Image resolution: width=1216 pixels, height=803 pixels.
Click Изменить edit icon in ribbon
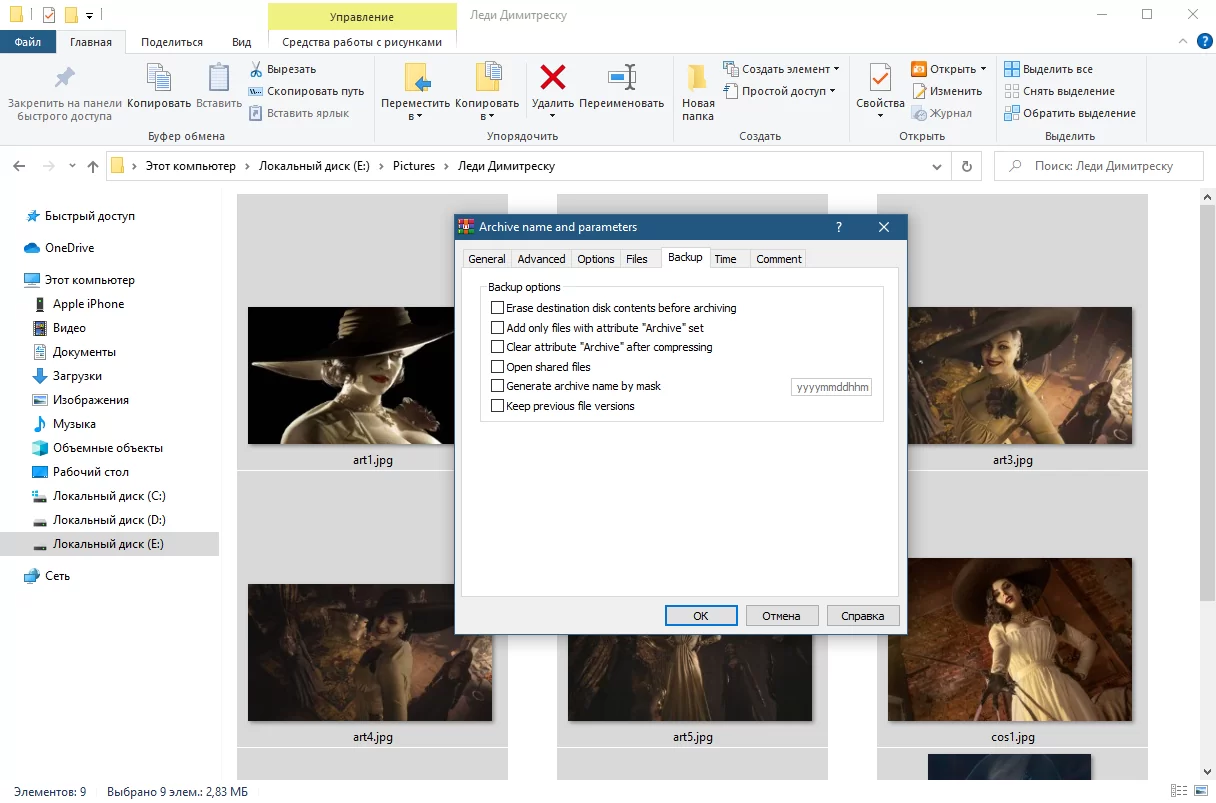(x=919, y=91)
